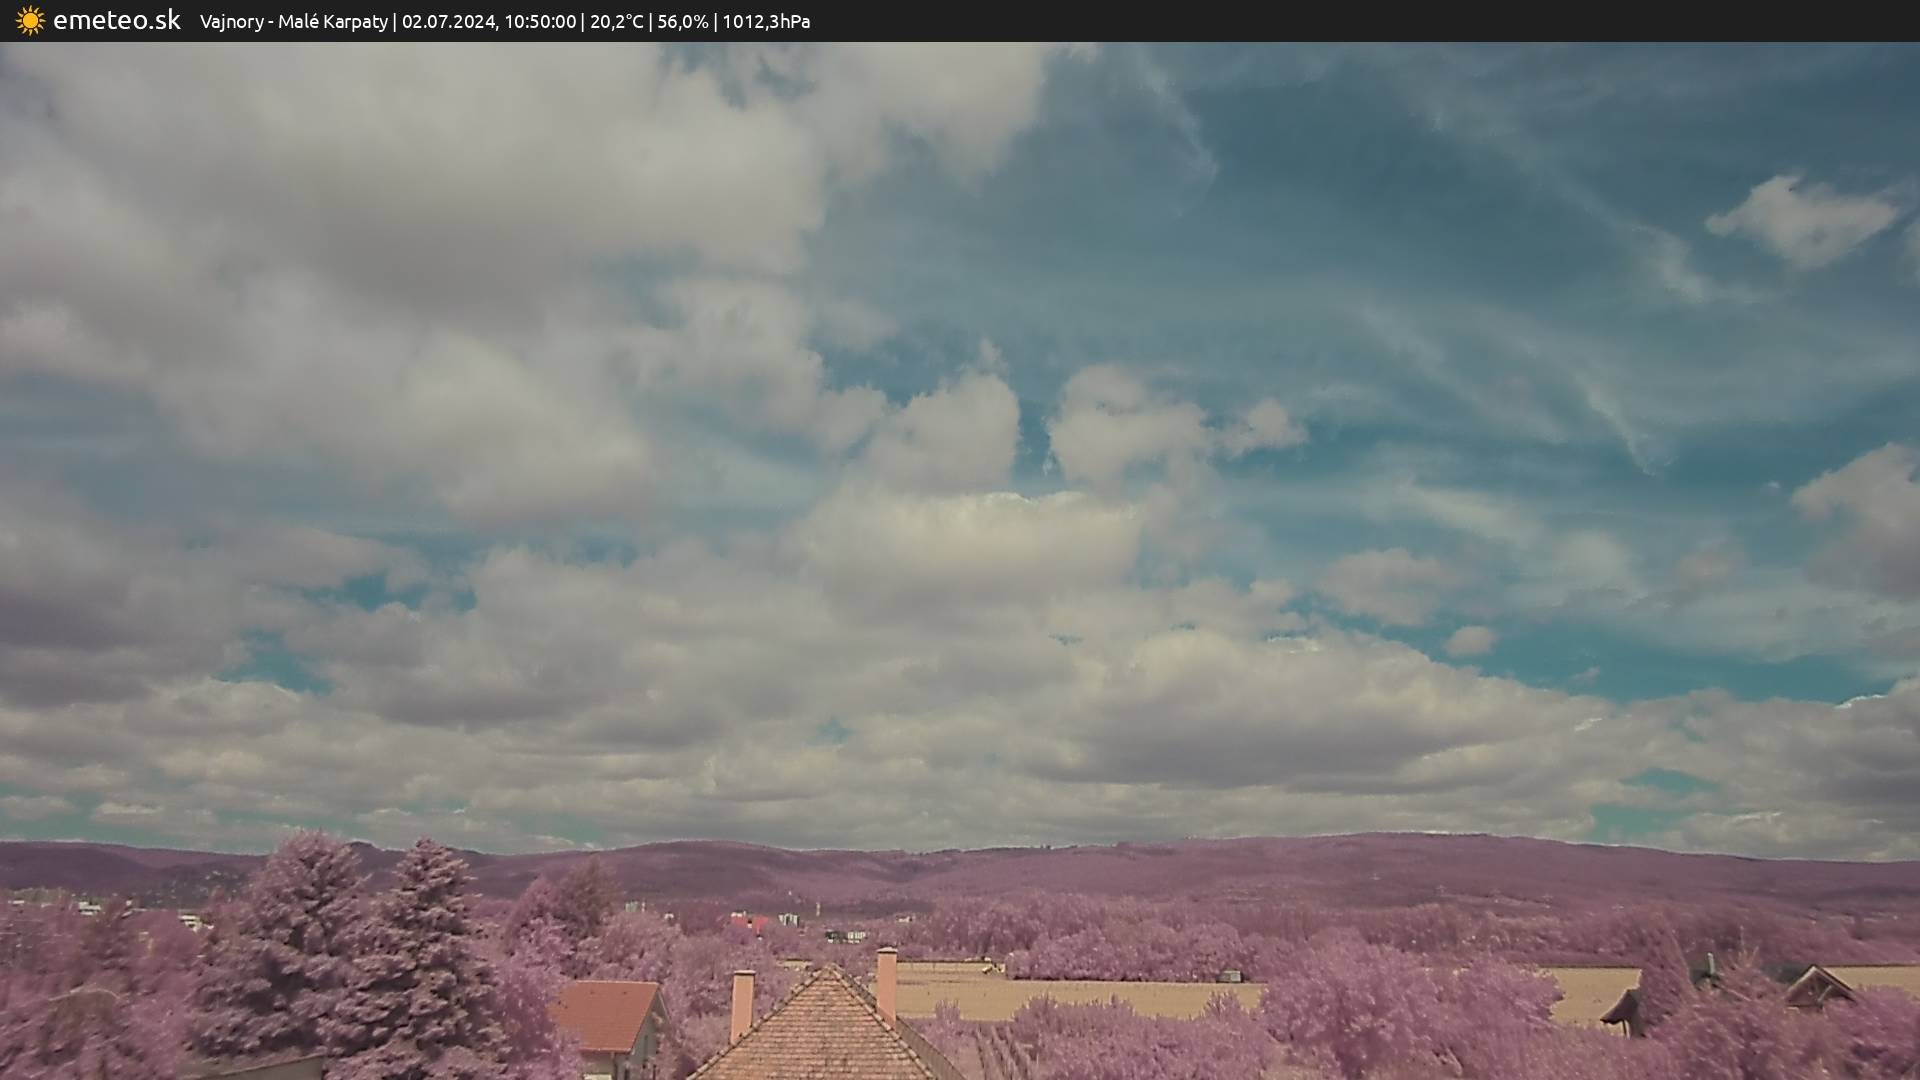
Task: Click the timestamp '10:50:00'
Action: pos(540,22)
